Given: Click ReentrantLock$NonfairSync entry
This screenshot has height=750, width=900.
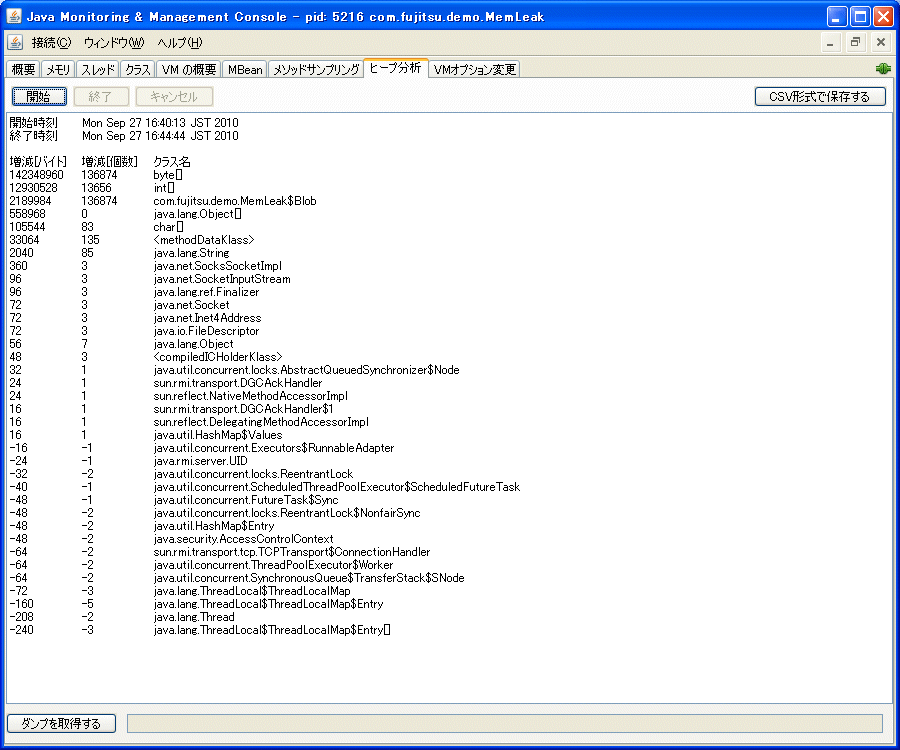Looking at the screenshot, I should coord(287,513).
